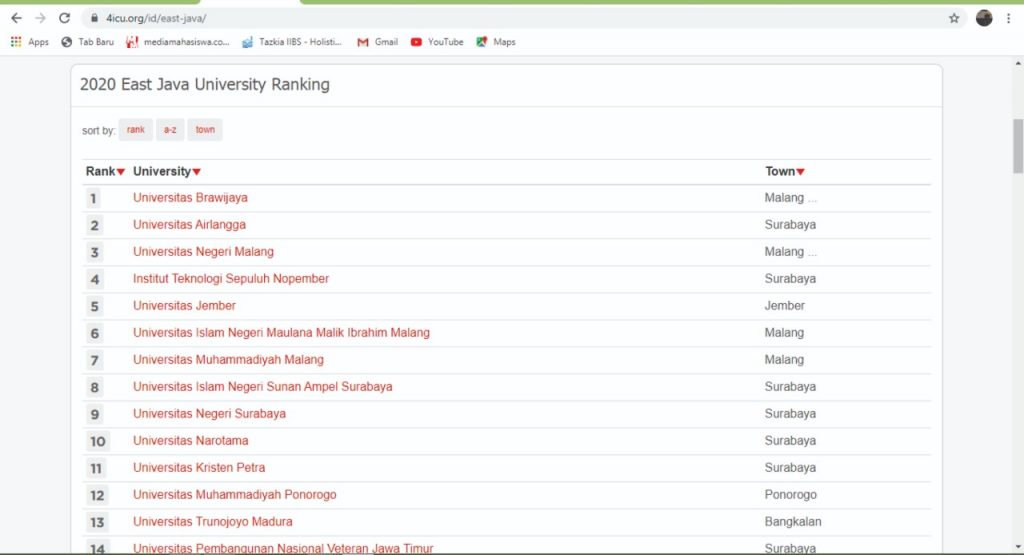This screenshot has width=1024, height=555.
Task: Sort the list by rank button
Action: (136, 129)
